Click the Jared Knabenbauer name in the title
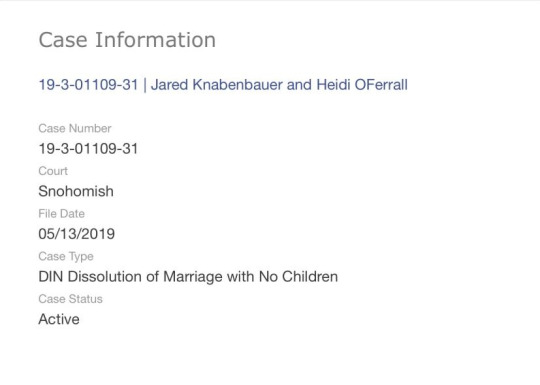The image size is (540, 385). [x=217, y=85]
